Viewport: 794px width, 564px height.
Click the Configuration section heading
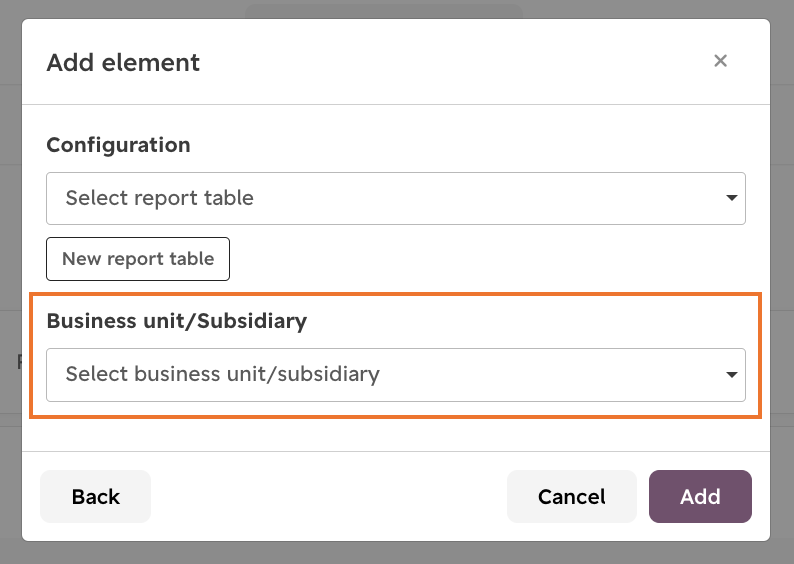point(118,145)
